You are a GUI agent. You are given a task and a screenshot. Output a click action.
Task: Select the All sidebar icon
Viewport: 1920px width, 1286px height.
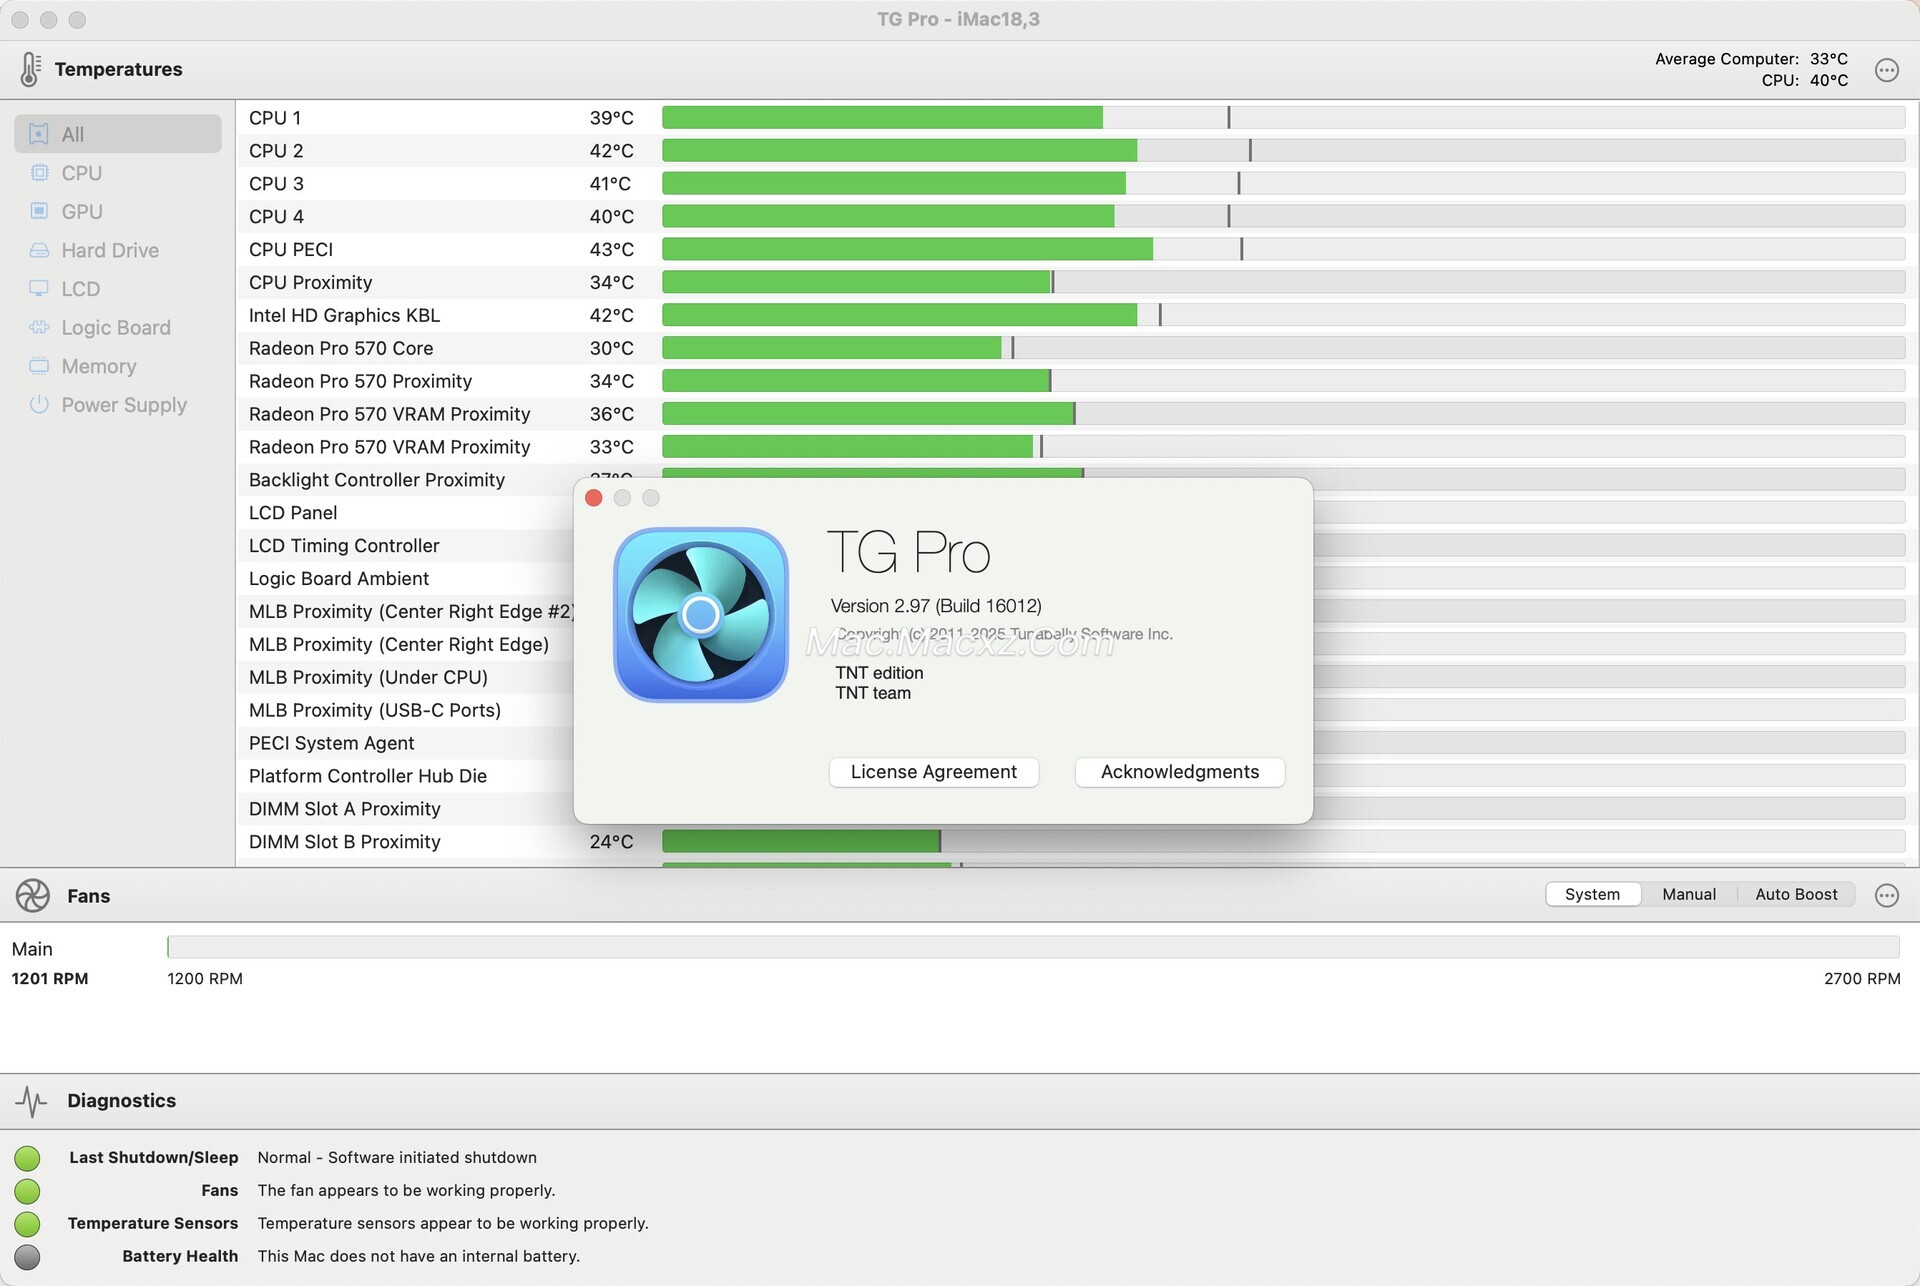tap(39, 134)
